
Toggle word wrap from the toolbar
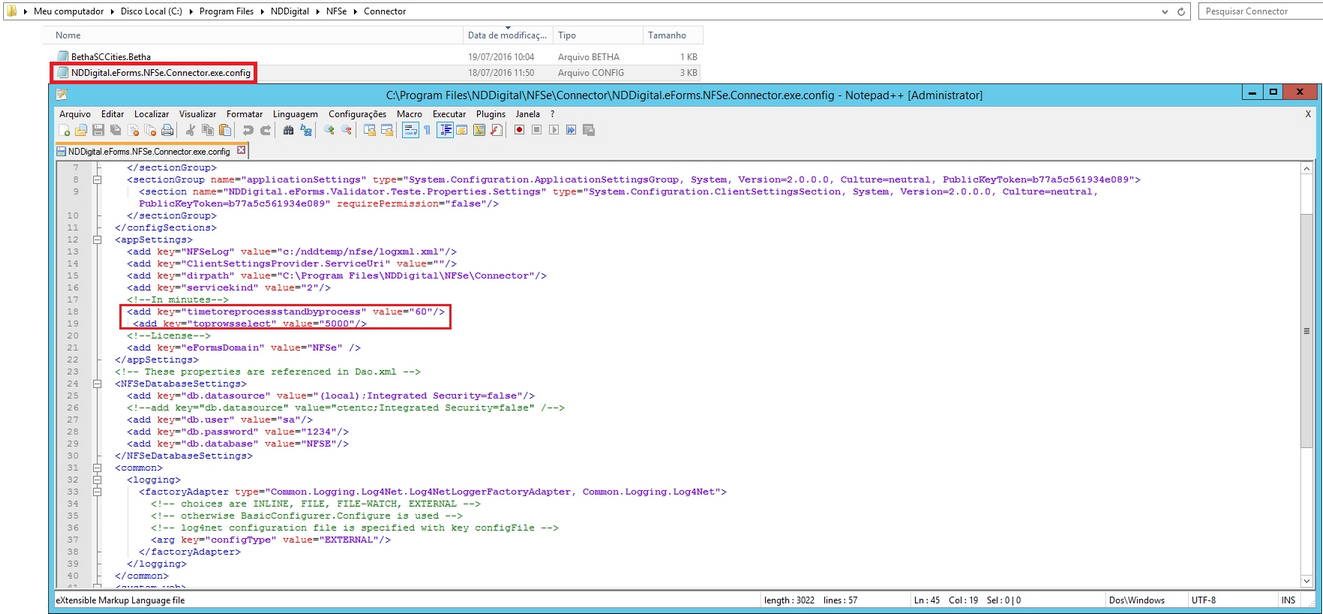[410, 130]
